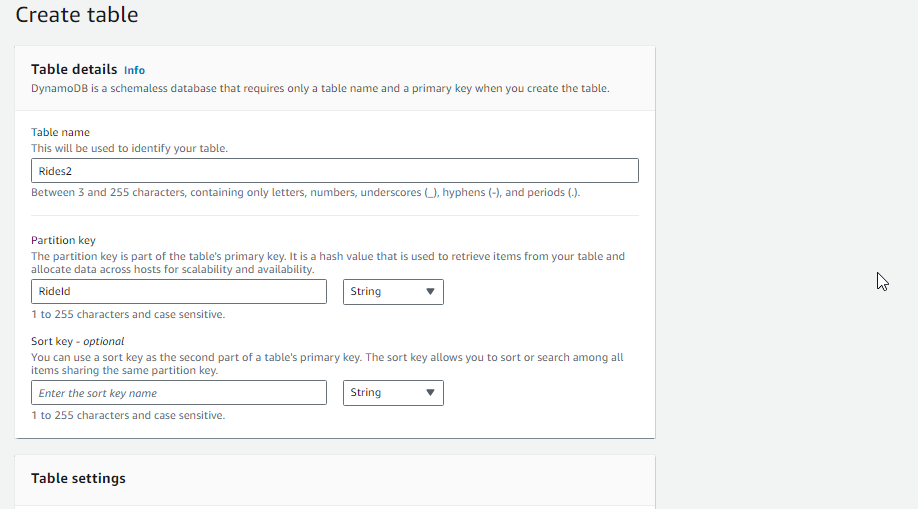Click the empty sort key name field
Viewport: 918px width, 509px height.
[x=179, y=392]
